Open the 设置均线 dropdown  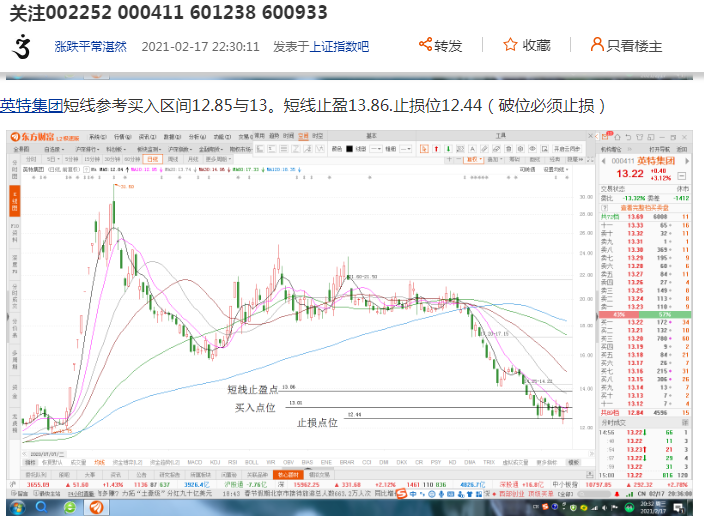[x=556, y=169]
